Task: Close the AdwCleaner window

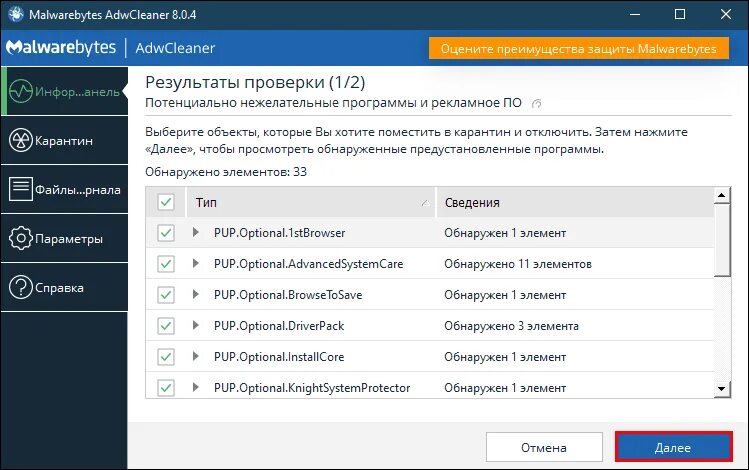Action: (x=726, y=14)
